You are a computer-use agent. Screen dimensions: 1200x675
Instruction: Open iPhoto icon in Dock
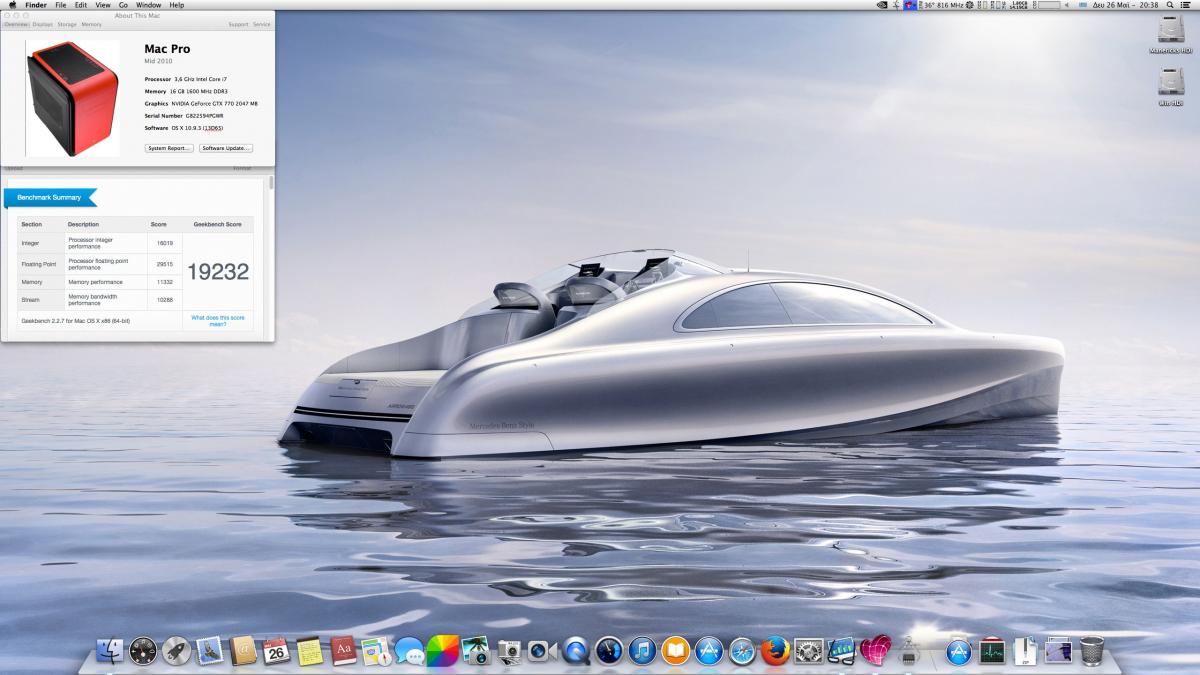point(476,651)
